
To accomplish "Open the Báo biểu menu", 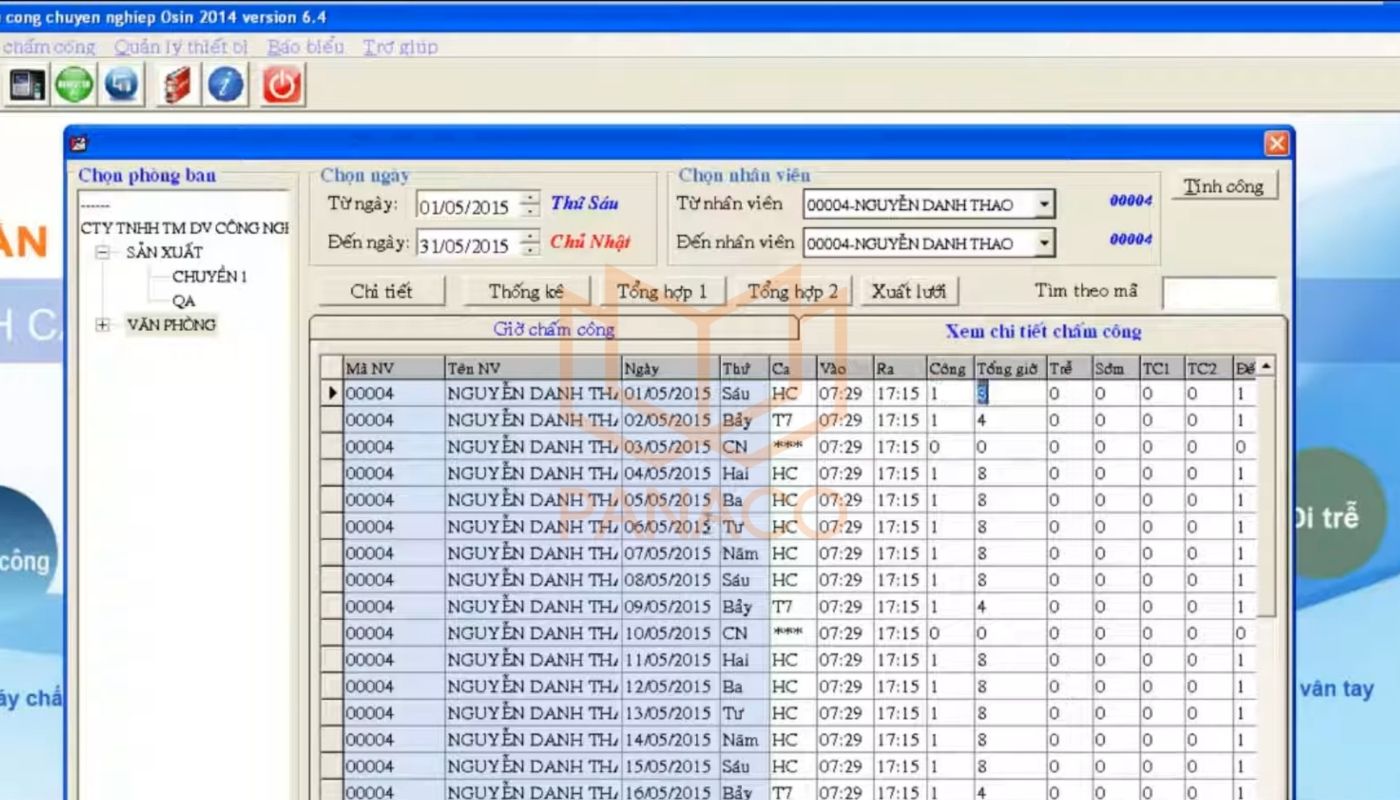I will click(x=305, y=47).
